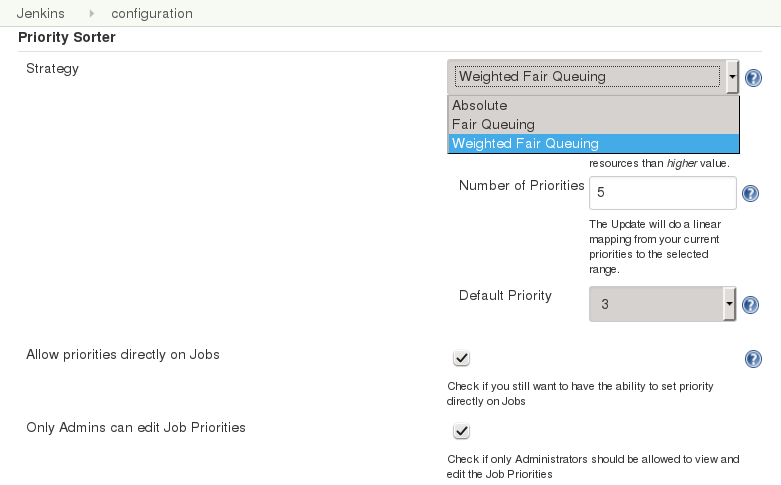
Task: Go to Jenkins home via breadcrumb
Action: click(41, 14)
